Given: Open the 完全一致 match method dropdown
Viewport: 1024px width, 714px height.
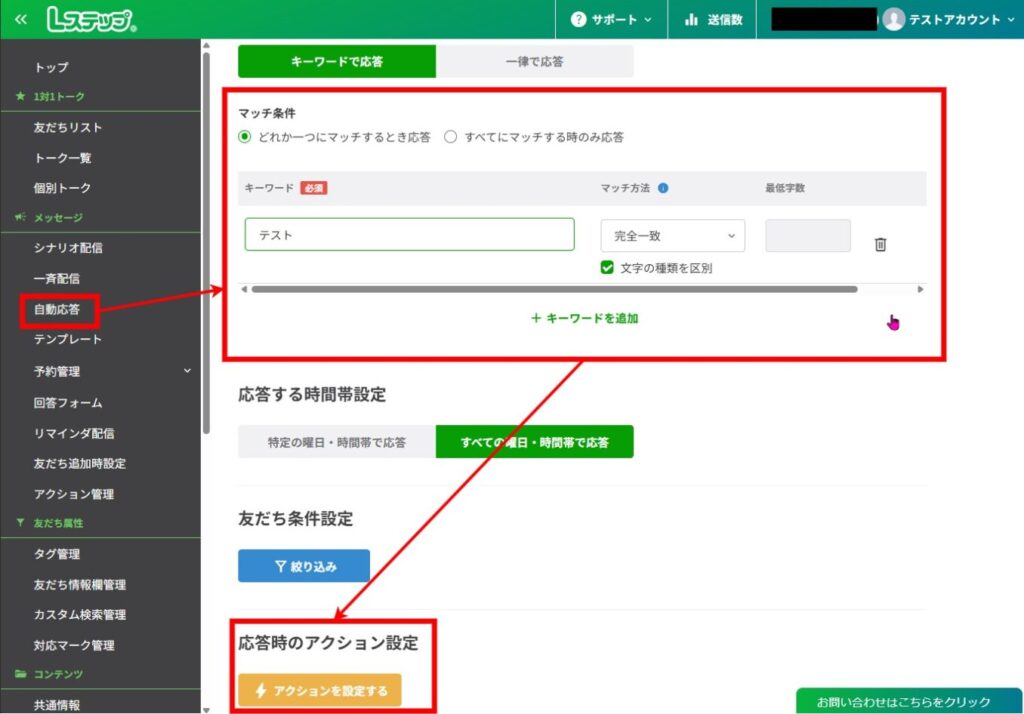Looking at the screenshot, I should tap(672, 236).
